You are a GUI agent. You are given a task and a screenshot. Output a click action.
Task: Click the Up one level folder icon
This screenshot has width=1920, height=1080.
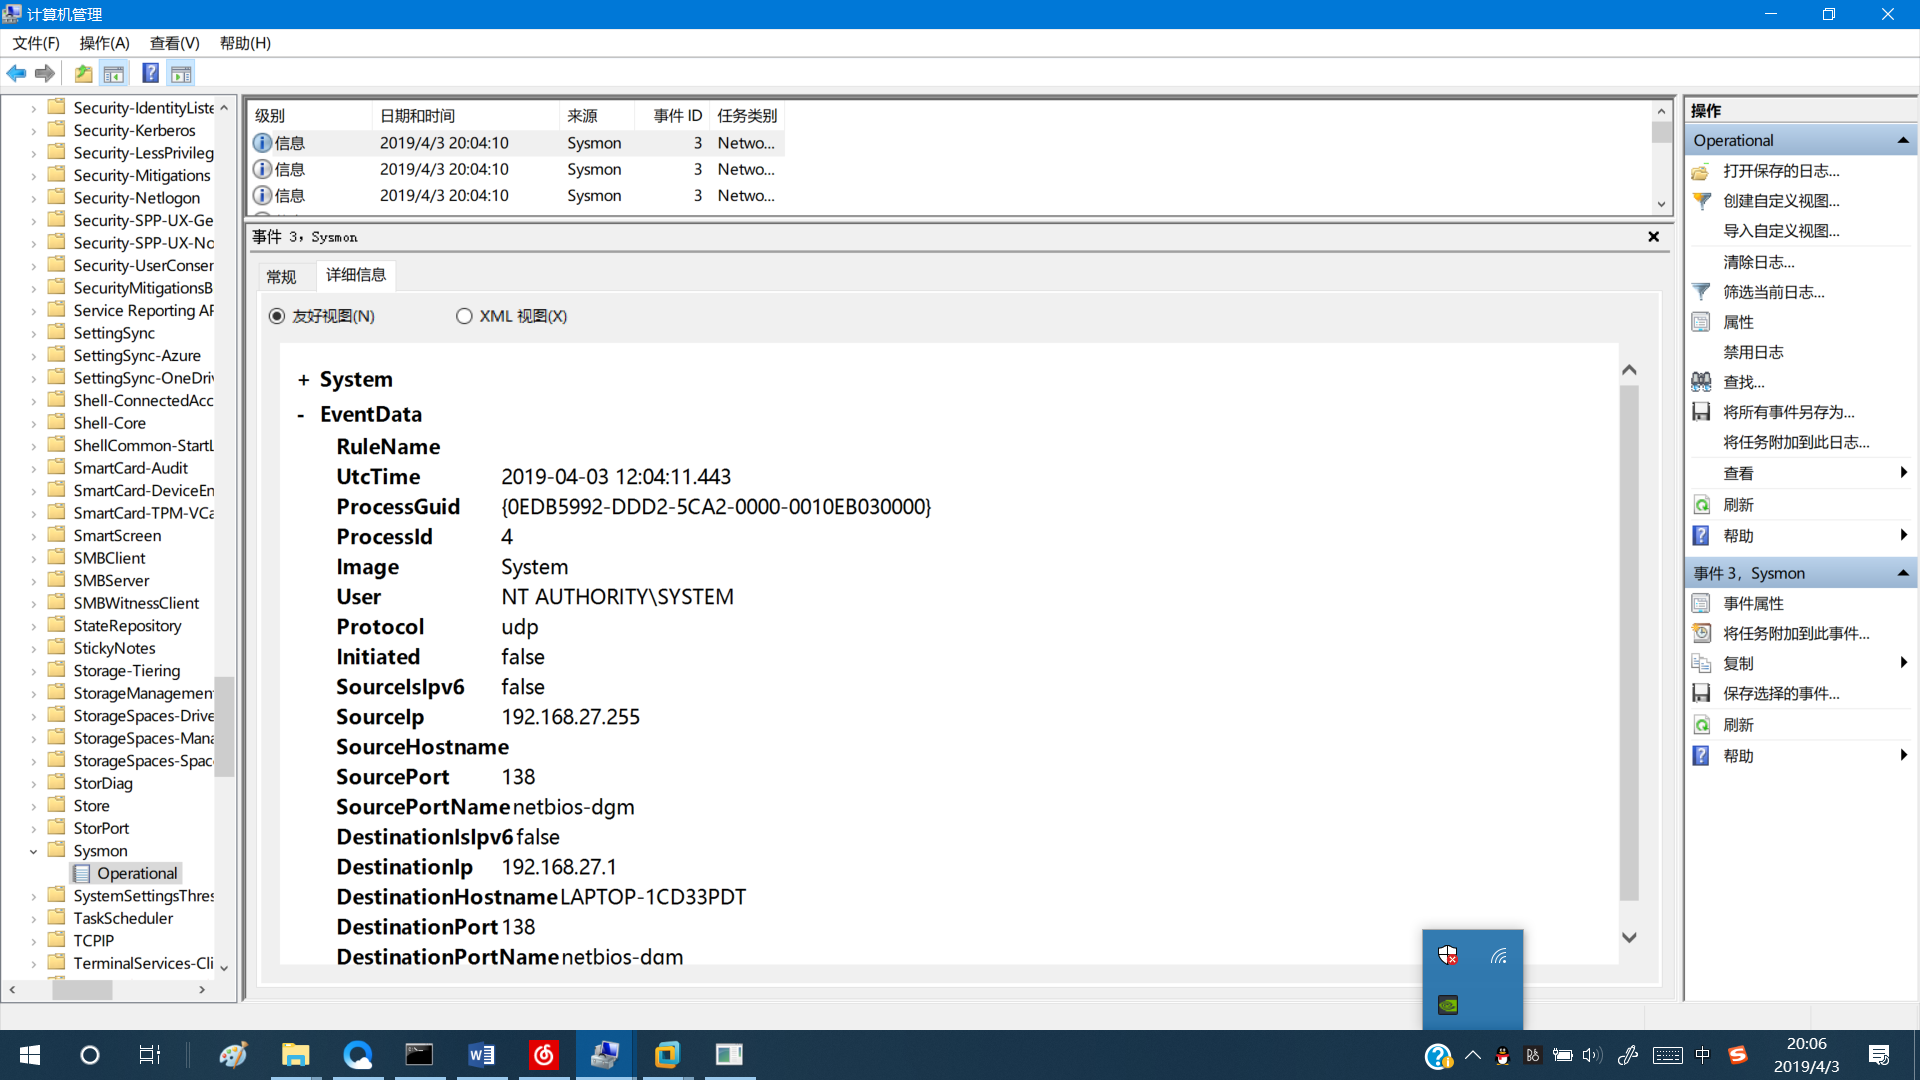point(84,73)
